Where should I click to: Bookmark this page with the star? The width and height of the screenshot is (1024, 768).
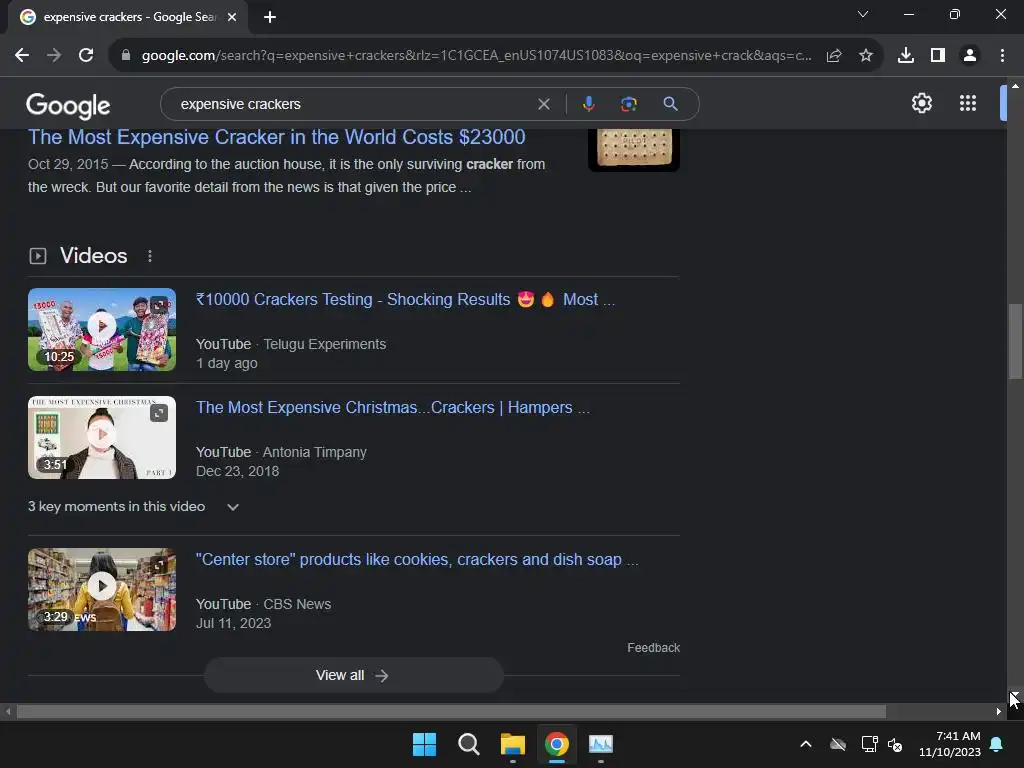coord(866,56)
